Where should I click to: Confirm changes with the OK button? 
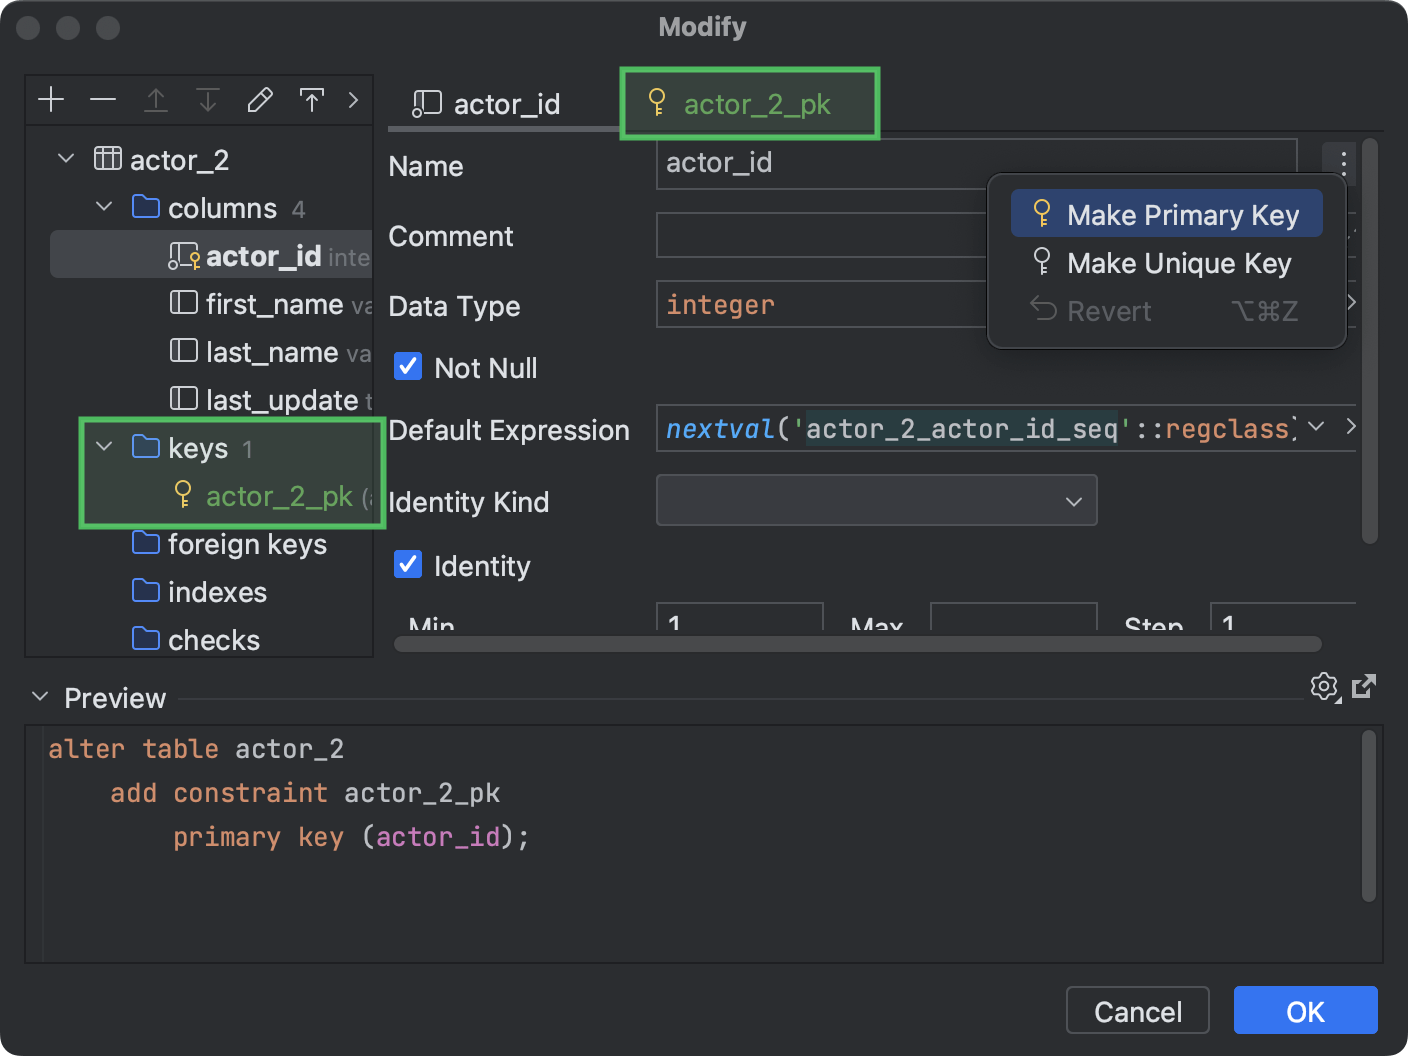(x=1305, y=1010)
